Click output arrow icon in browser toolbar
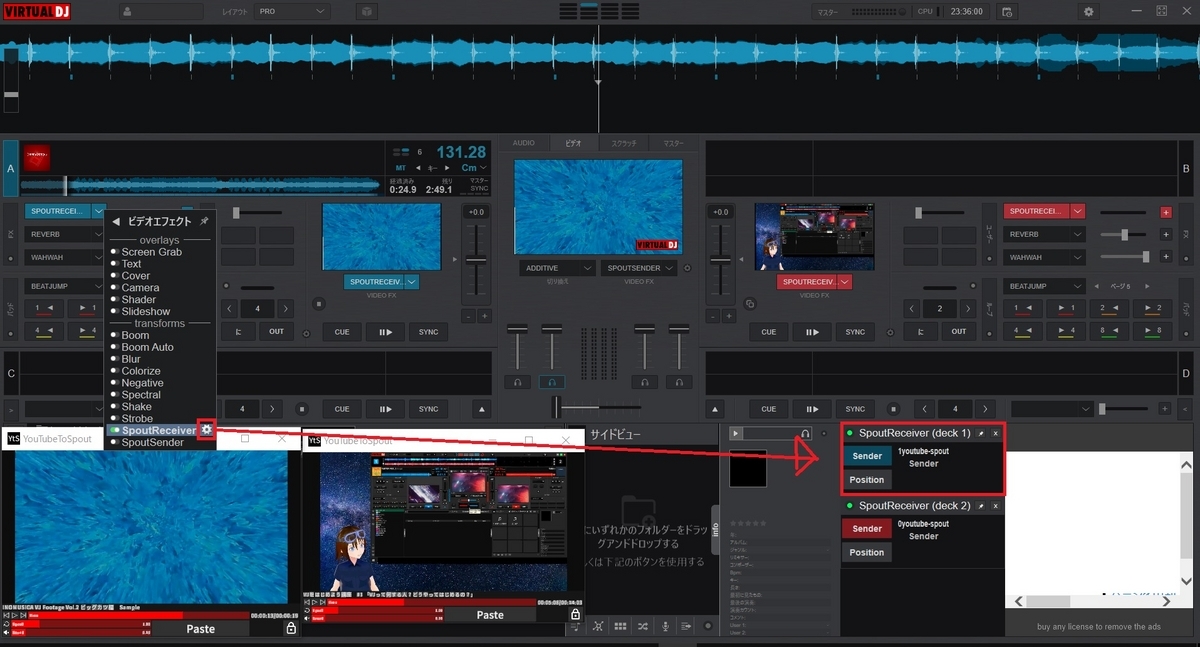The height and width of the screenshot is (647, 1200). tap(687, 627)
